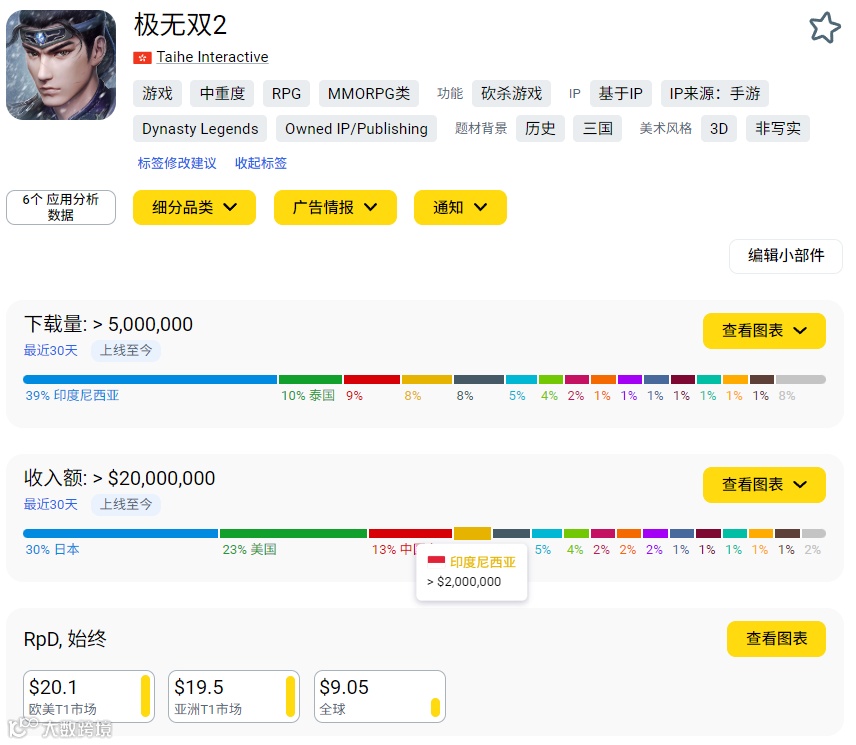The height and width of the screenshot is (745, 856).
Task: Select the 基于IP tag
Action: 621,93
